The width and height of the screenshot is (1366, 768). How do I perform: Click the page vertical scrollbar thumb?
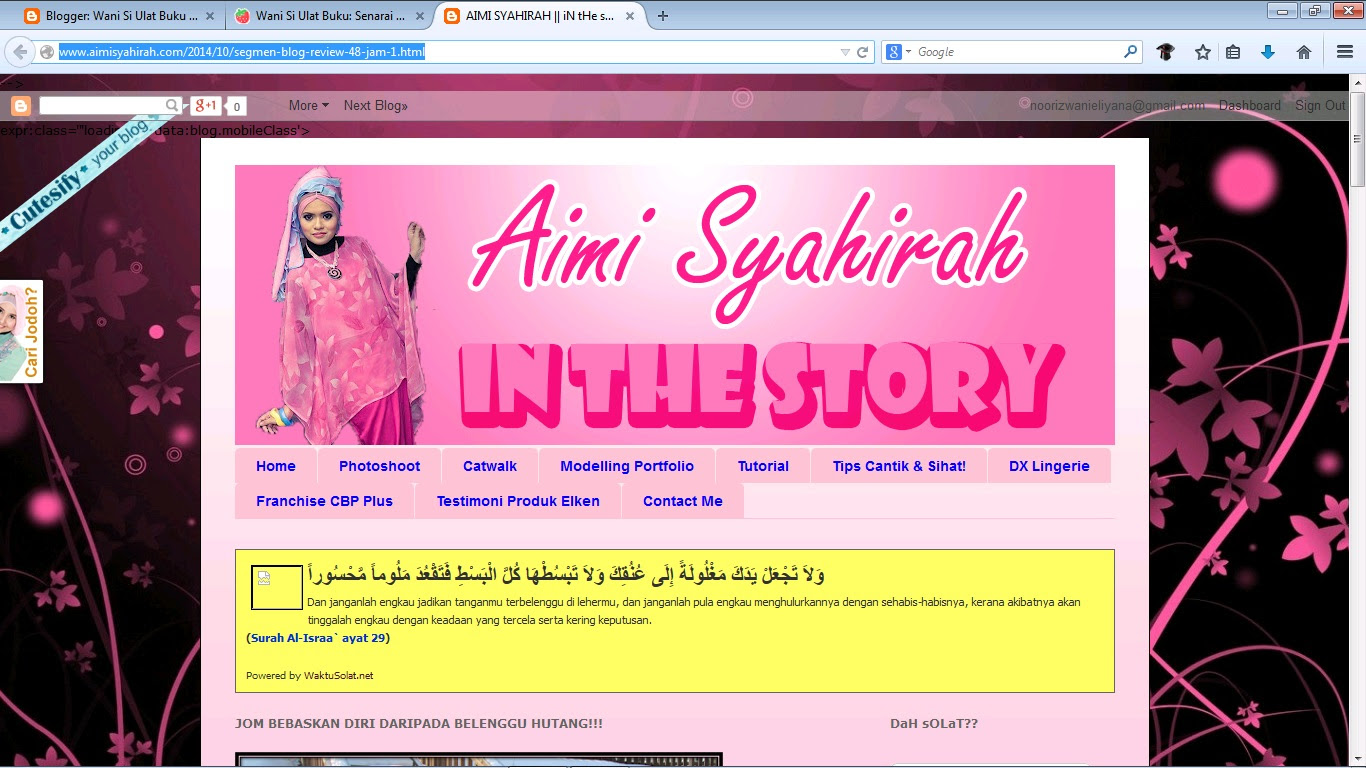coord(1357,139)
